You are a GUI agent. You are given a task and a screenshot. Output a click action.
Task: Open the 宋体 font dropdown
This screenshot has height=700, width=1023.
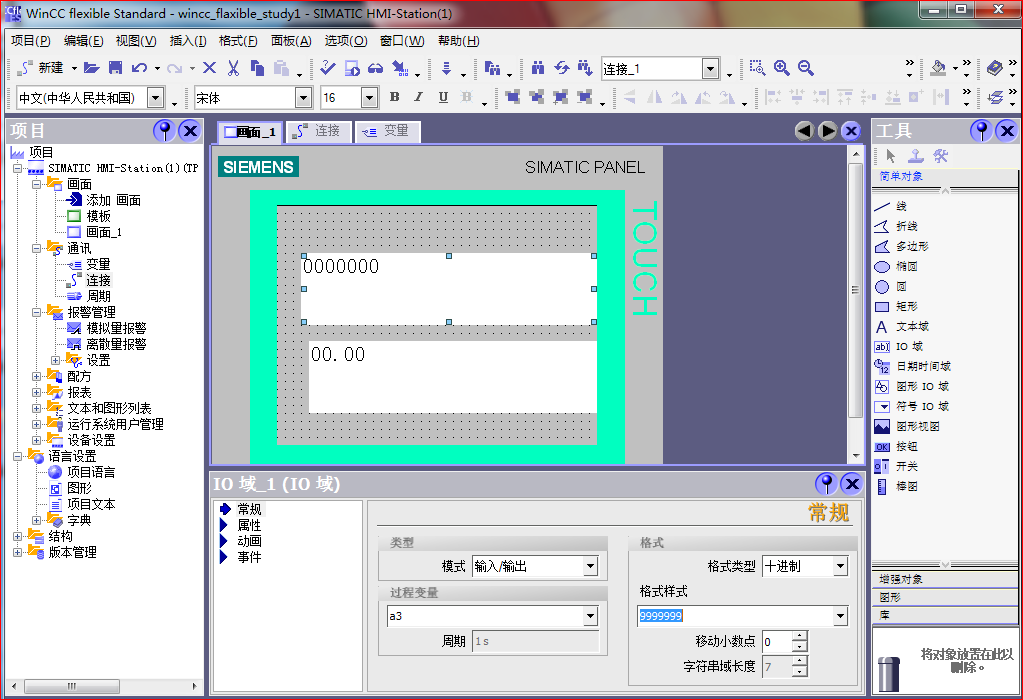click(303, 98)
